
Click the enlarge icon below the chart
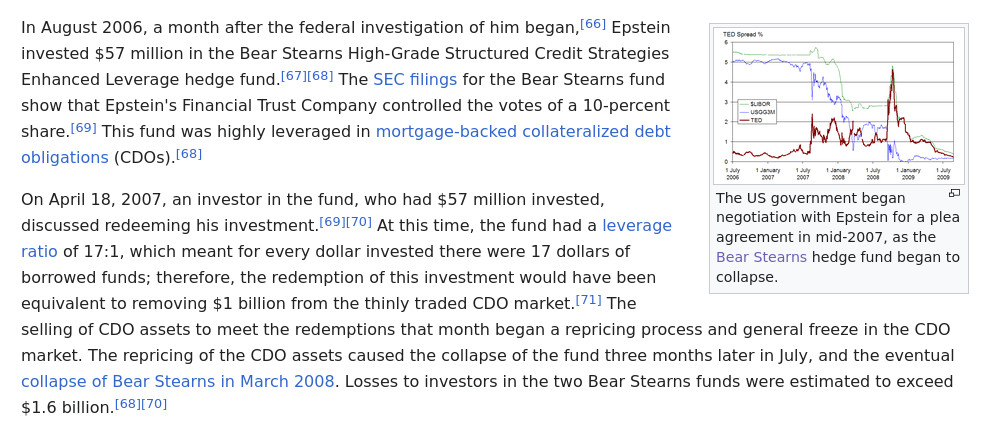(x=954, y=193)
